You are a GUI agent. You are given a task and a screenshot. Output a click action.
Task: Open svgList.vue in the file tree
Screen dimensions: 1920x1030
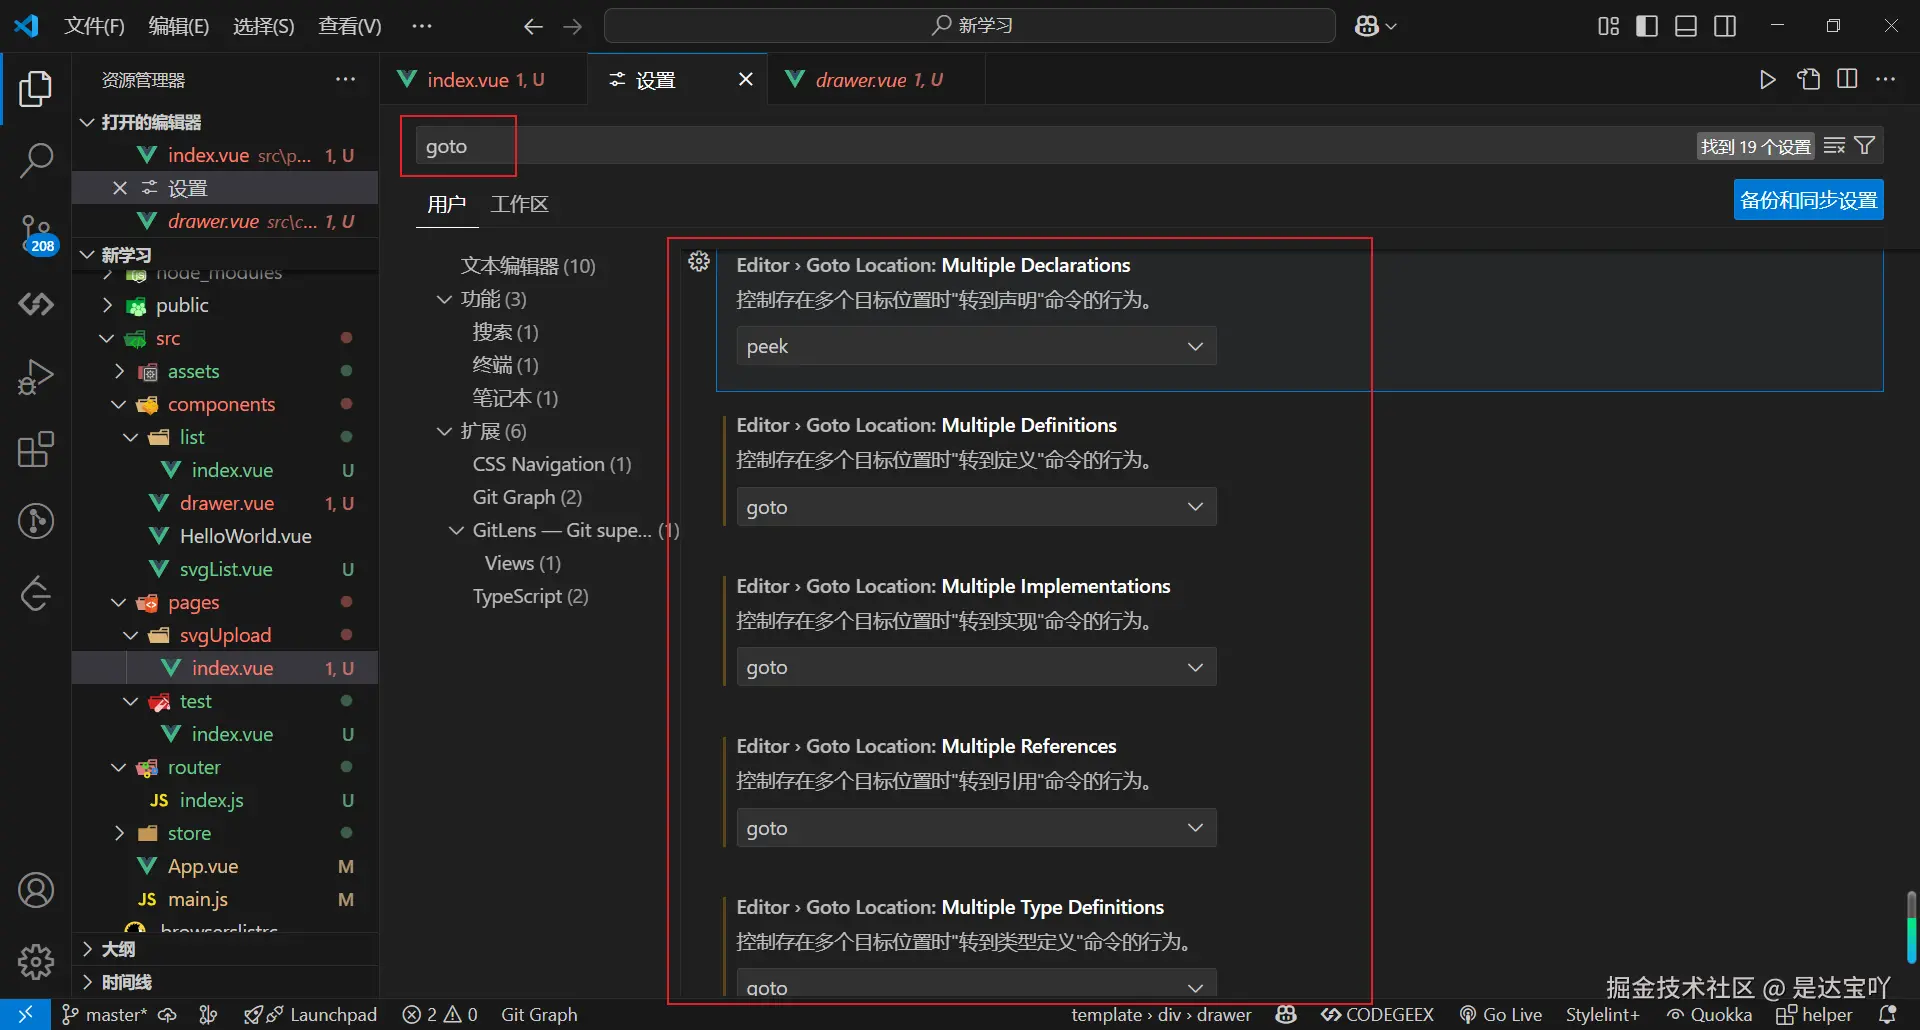(x=226, y=570)
